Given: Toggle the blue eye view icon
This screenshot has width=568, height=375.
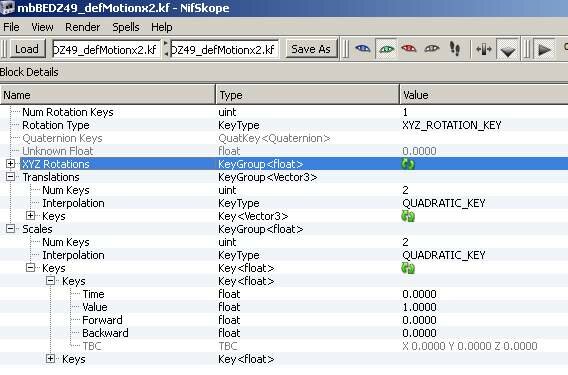Looking at the screenshot, I should pos(363,49).
